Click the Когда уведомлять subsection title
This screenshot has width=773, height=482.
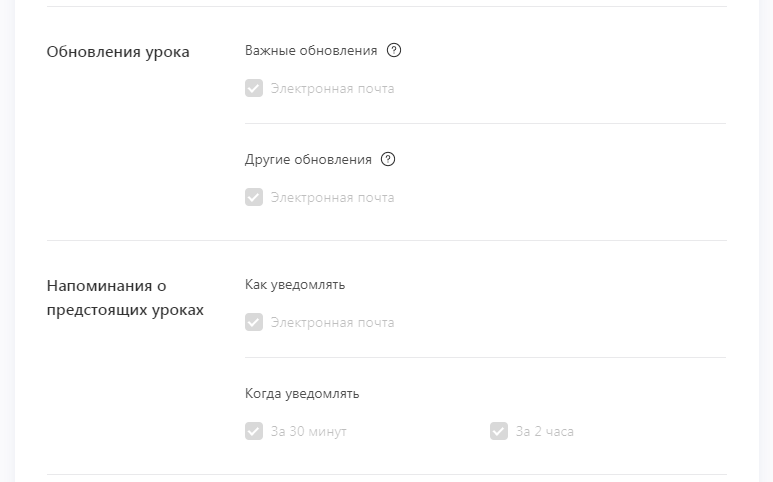pyautogui.click(x=302, y=394)
